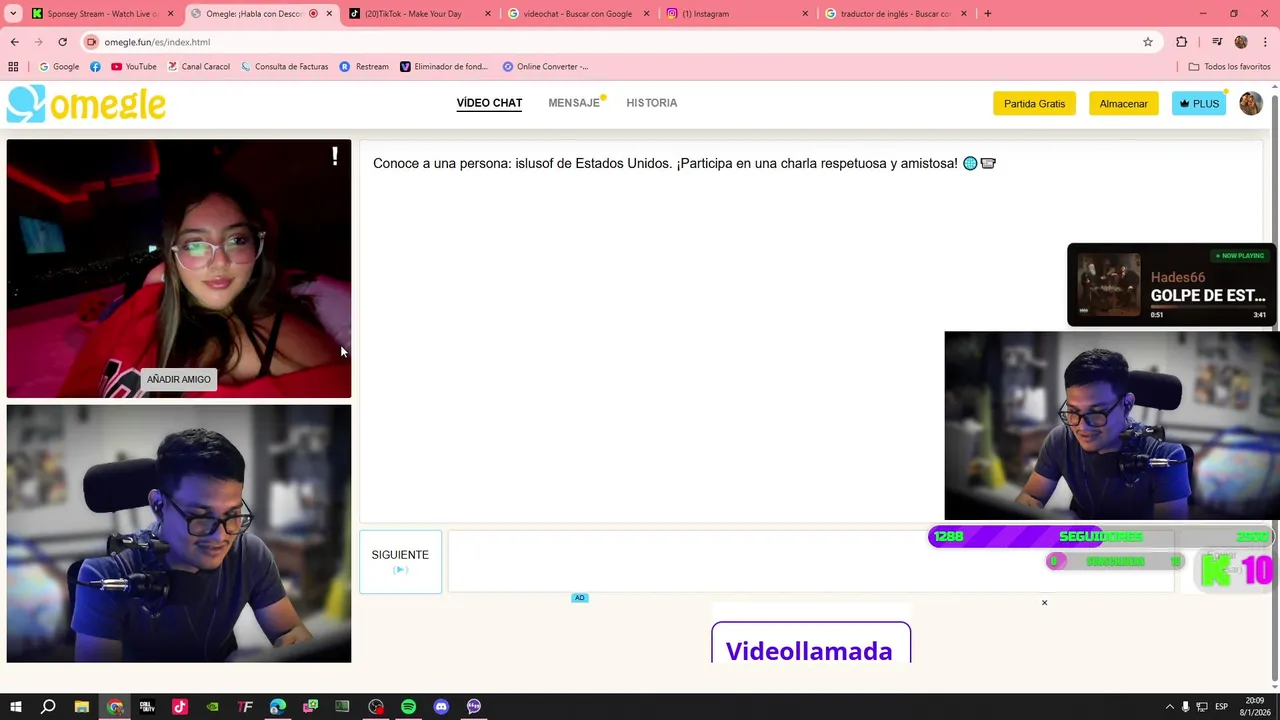Open the AD info badge
Image resolution: width=1280 pixels, height=720 pixels.
pos(579,598)
